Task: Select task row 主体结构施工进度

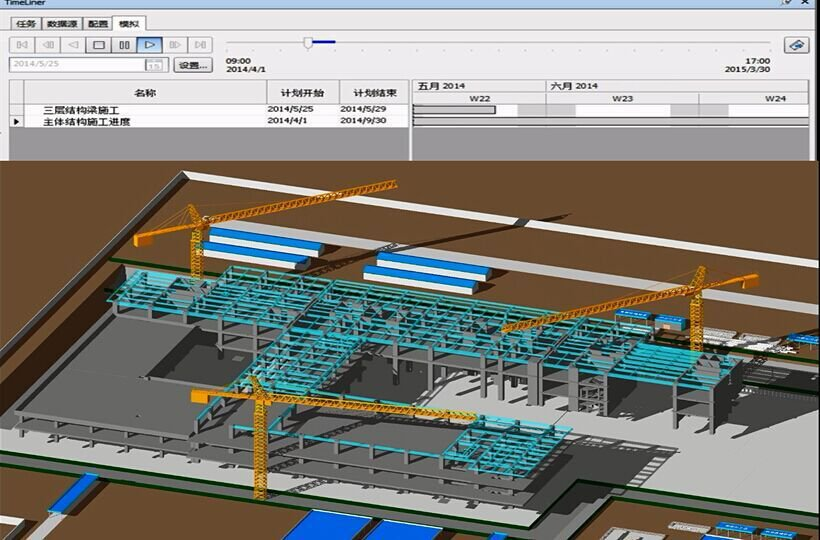Action: tap(209, 121)
